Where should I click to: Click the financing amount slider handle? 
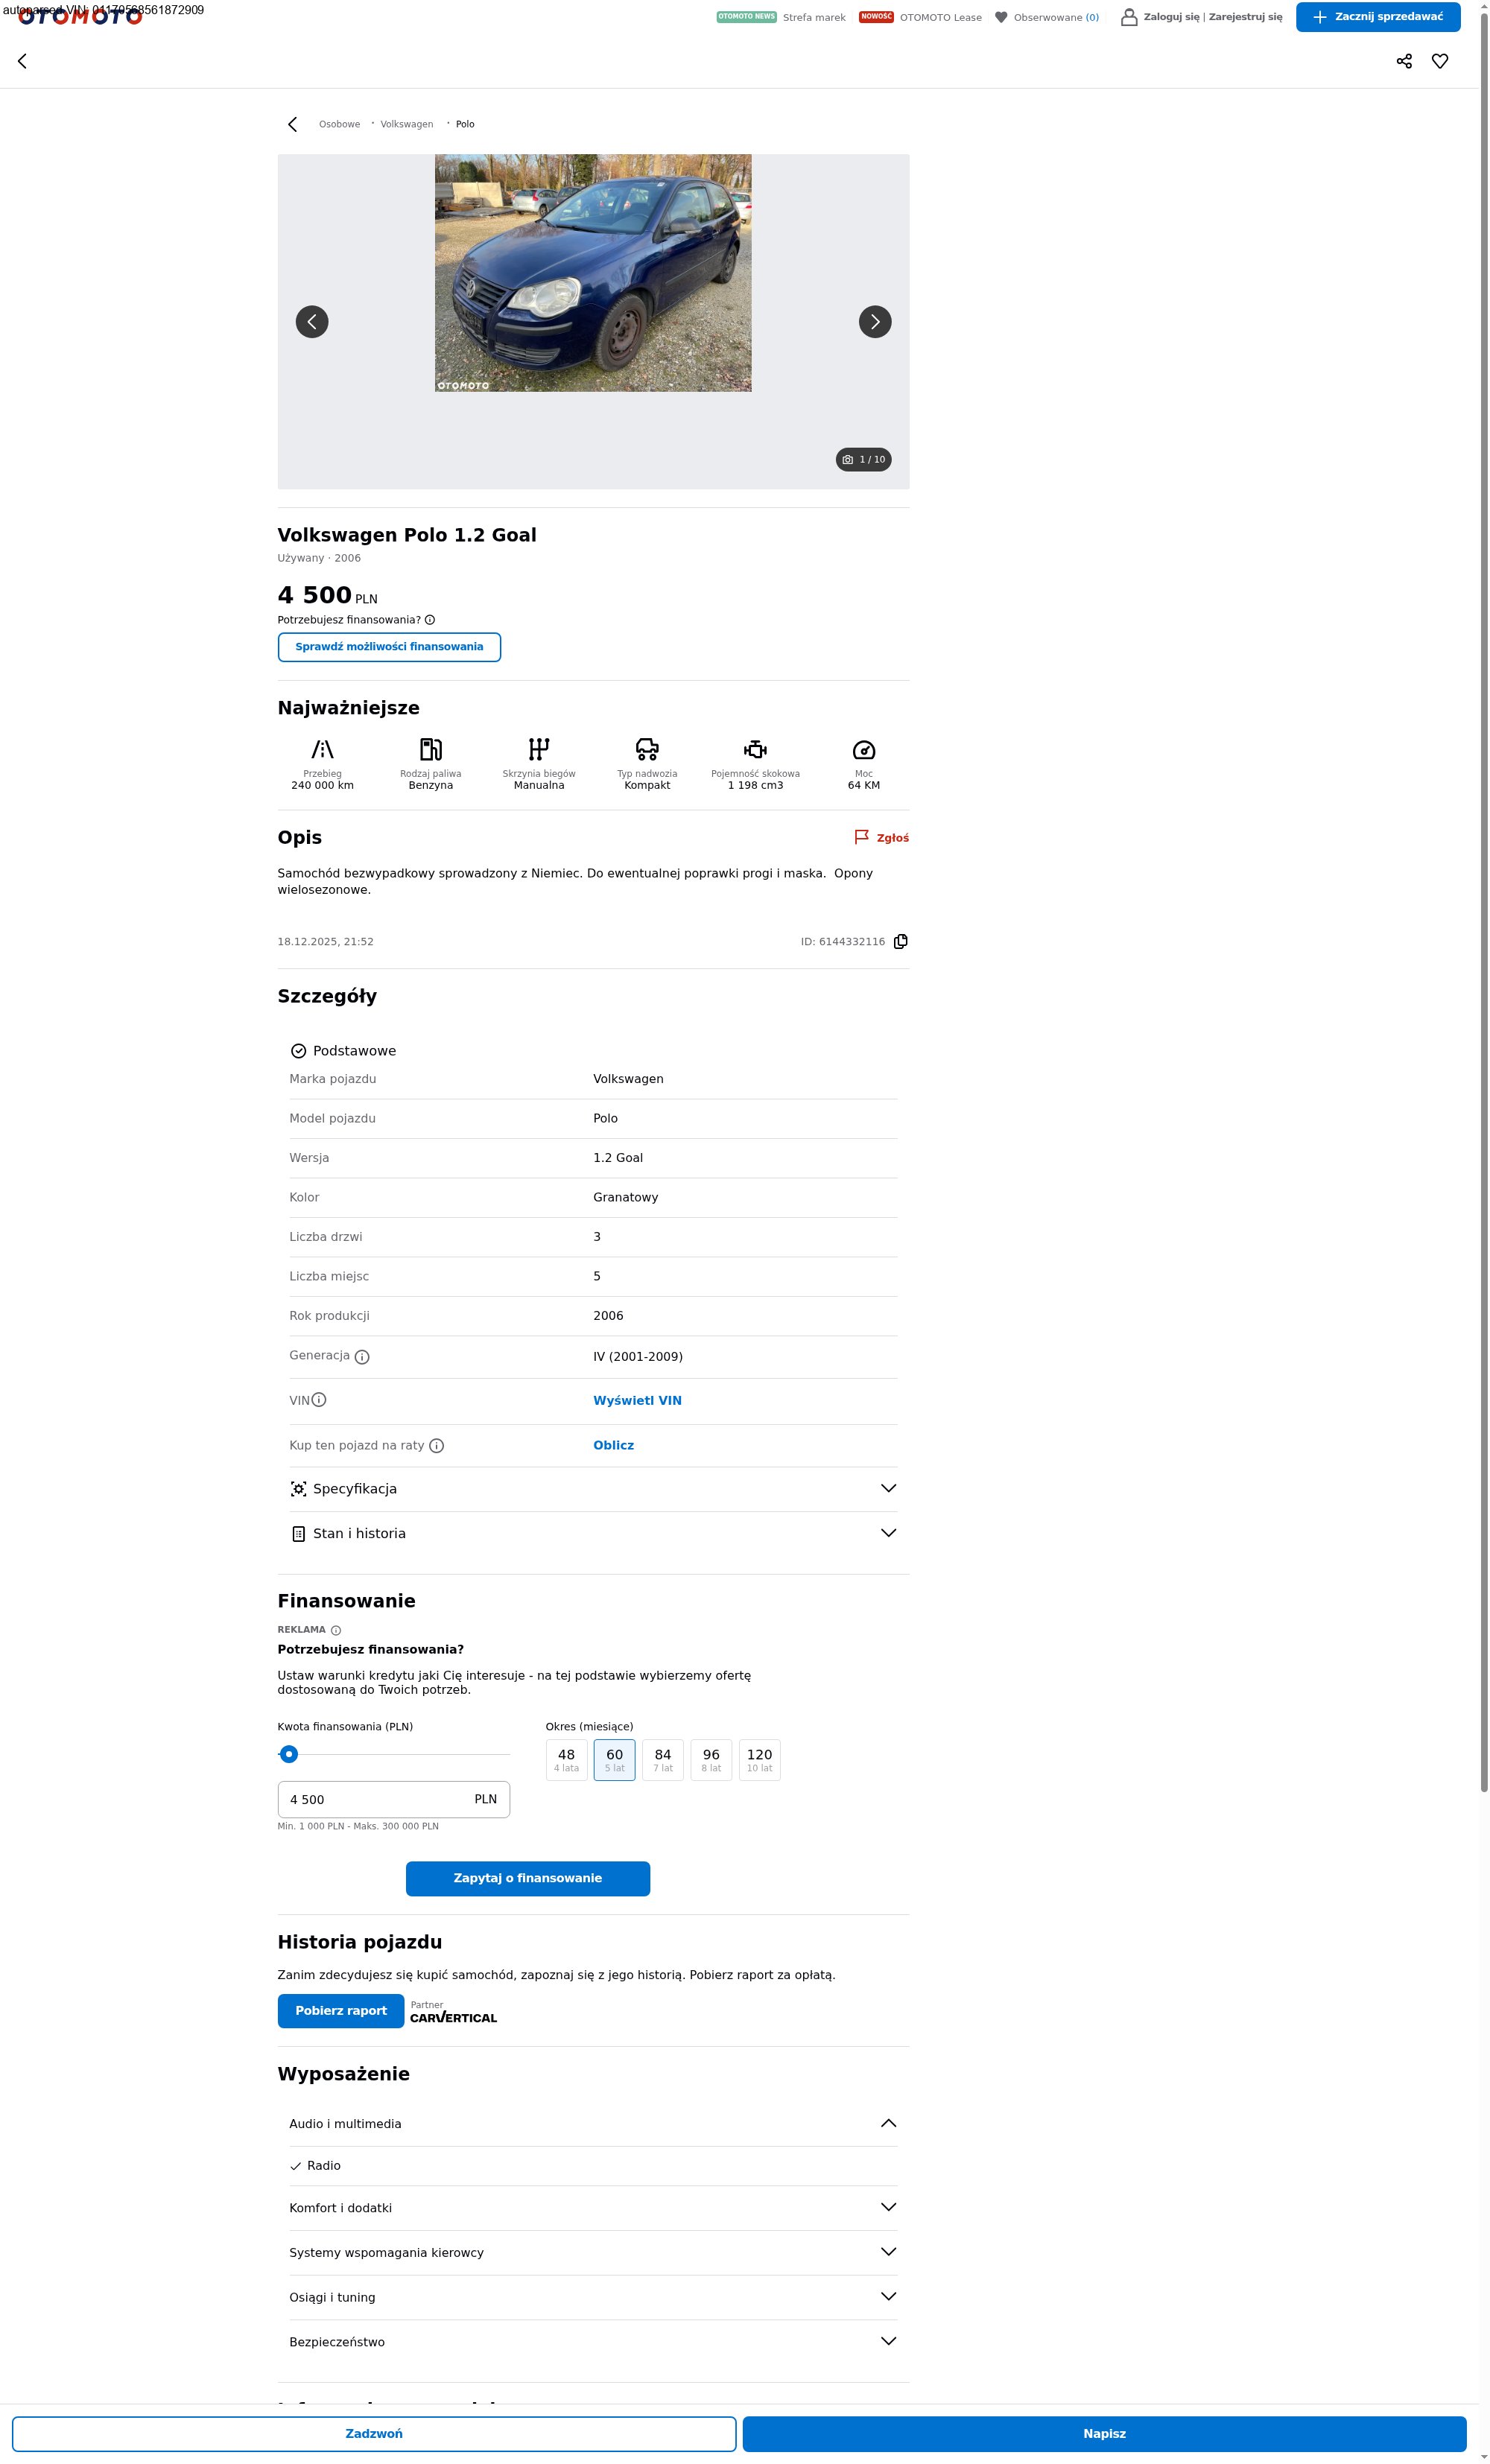pos(289,1754)
